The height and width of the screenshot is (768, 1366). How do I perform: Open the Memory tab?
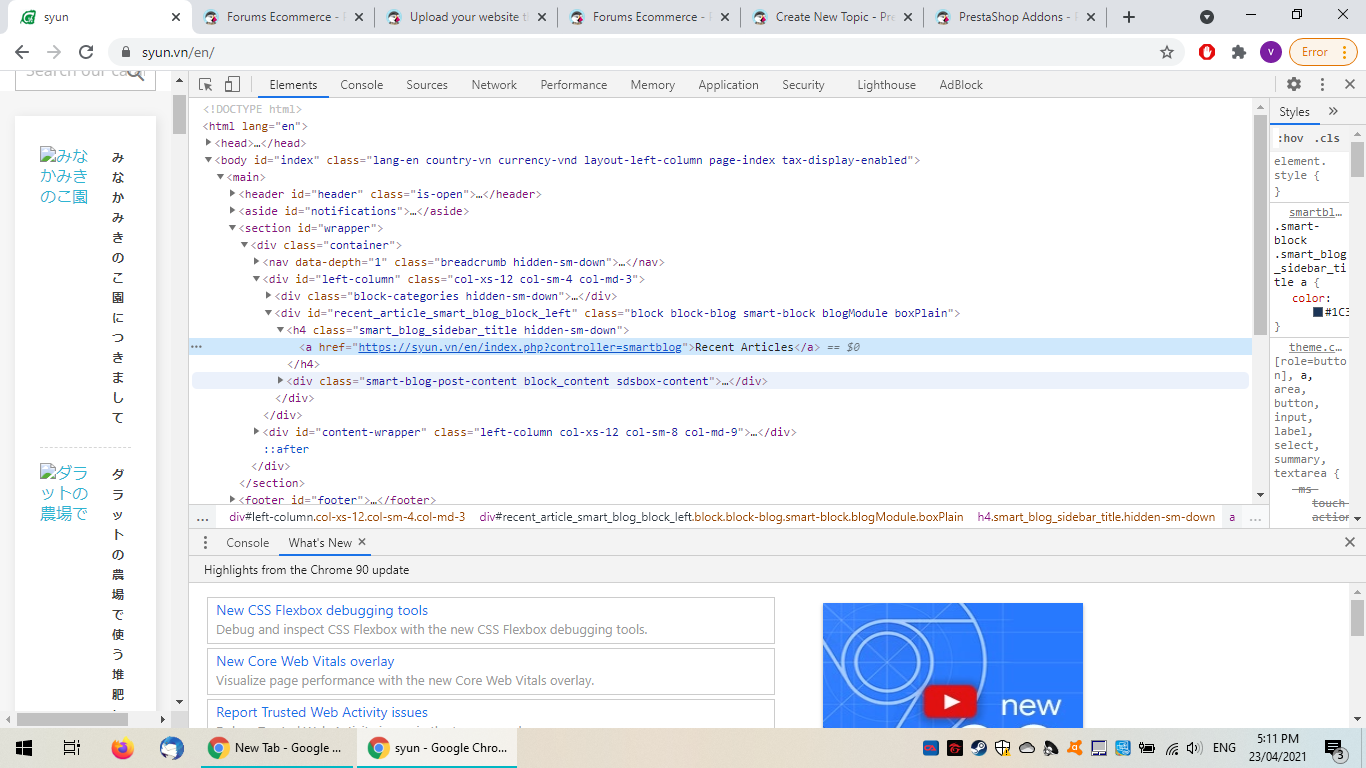pyautogui.click(x=653, y=85)
